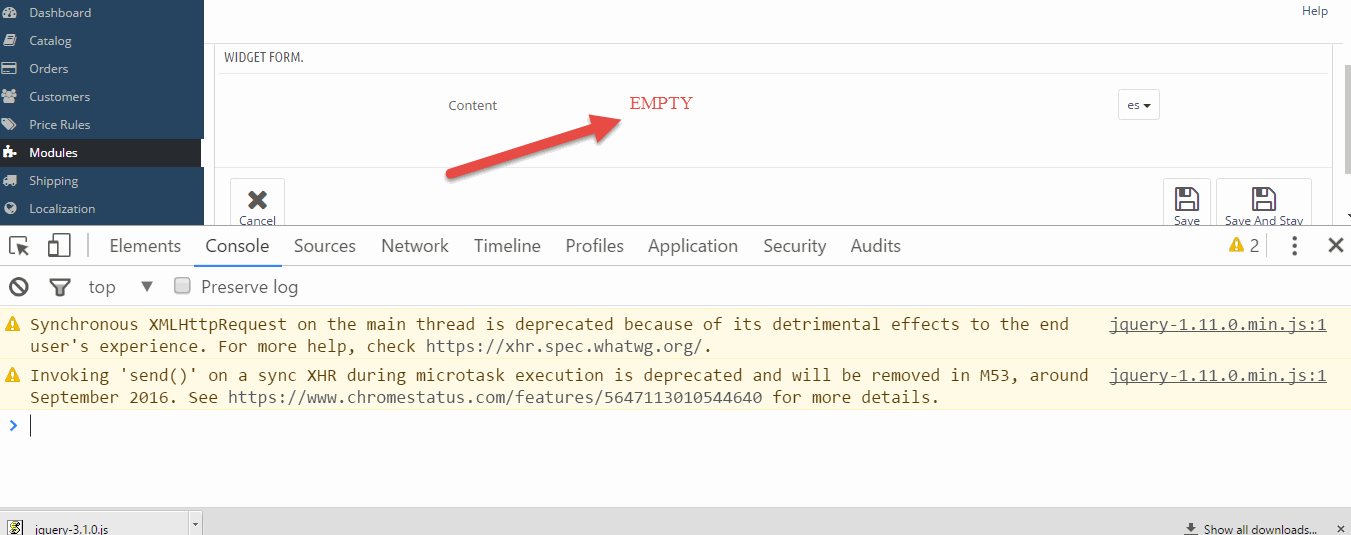1351x535 pixels.
Task: Open the downloaded jquery-3.1.0.js file
Action: pos(94,526)
